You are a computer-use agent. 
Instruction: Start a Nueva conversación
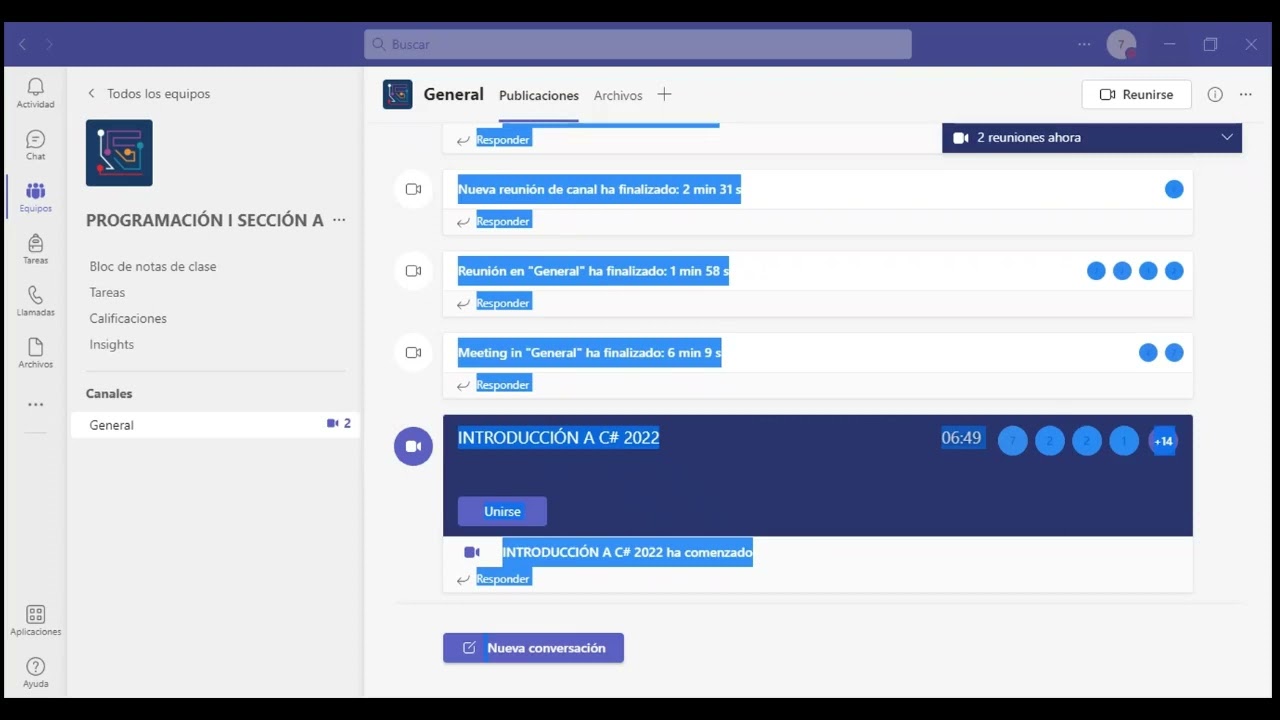point(533,648)
